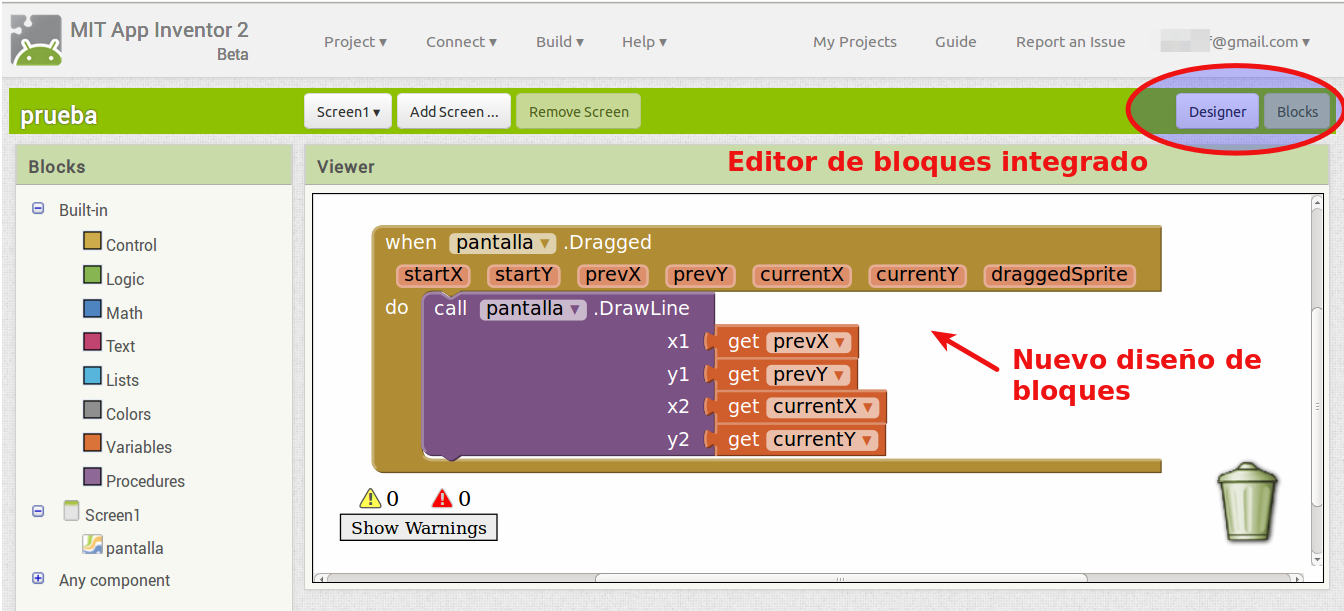Open the Colors blocks drawer
This screenshot has width=1344, height=611.
coord(116,412)
